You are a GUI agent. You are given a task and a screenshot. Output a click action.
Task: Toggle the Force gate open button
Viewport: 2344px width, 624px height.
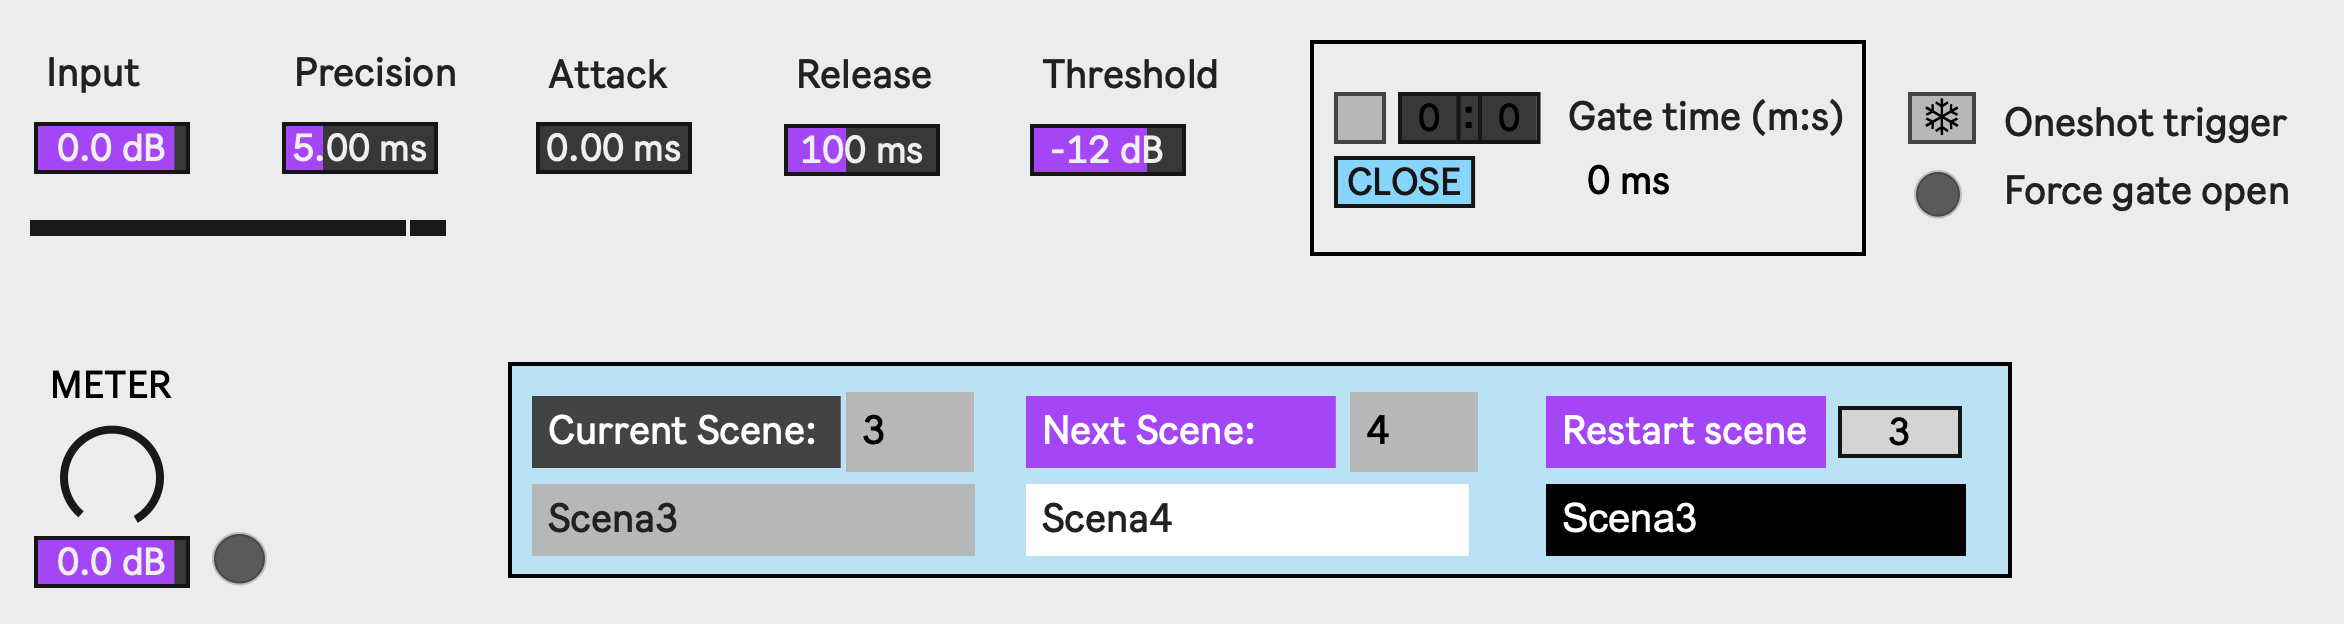(x=1937, y=194)
